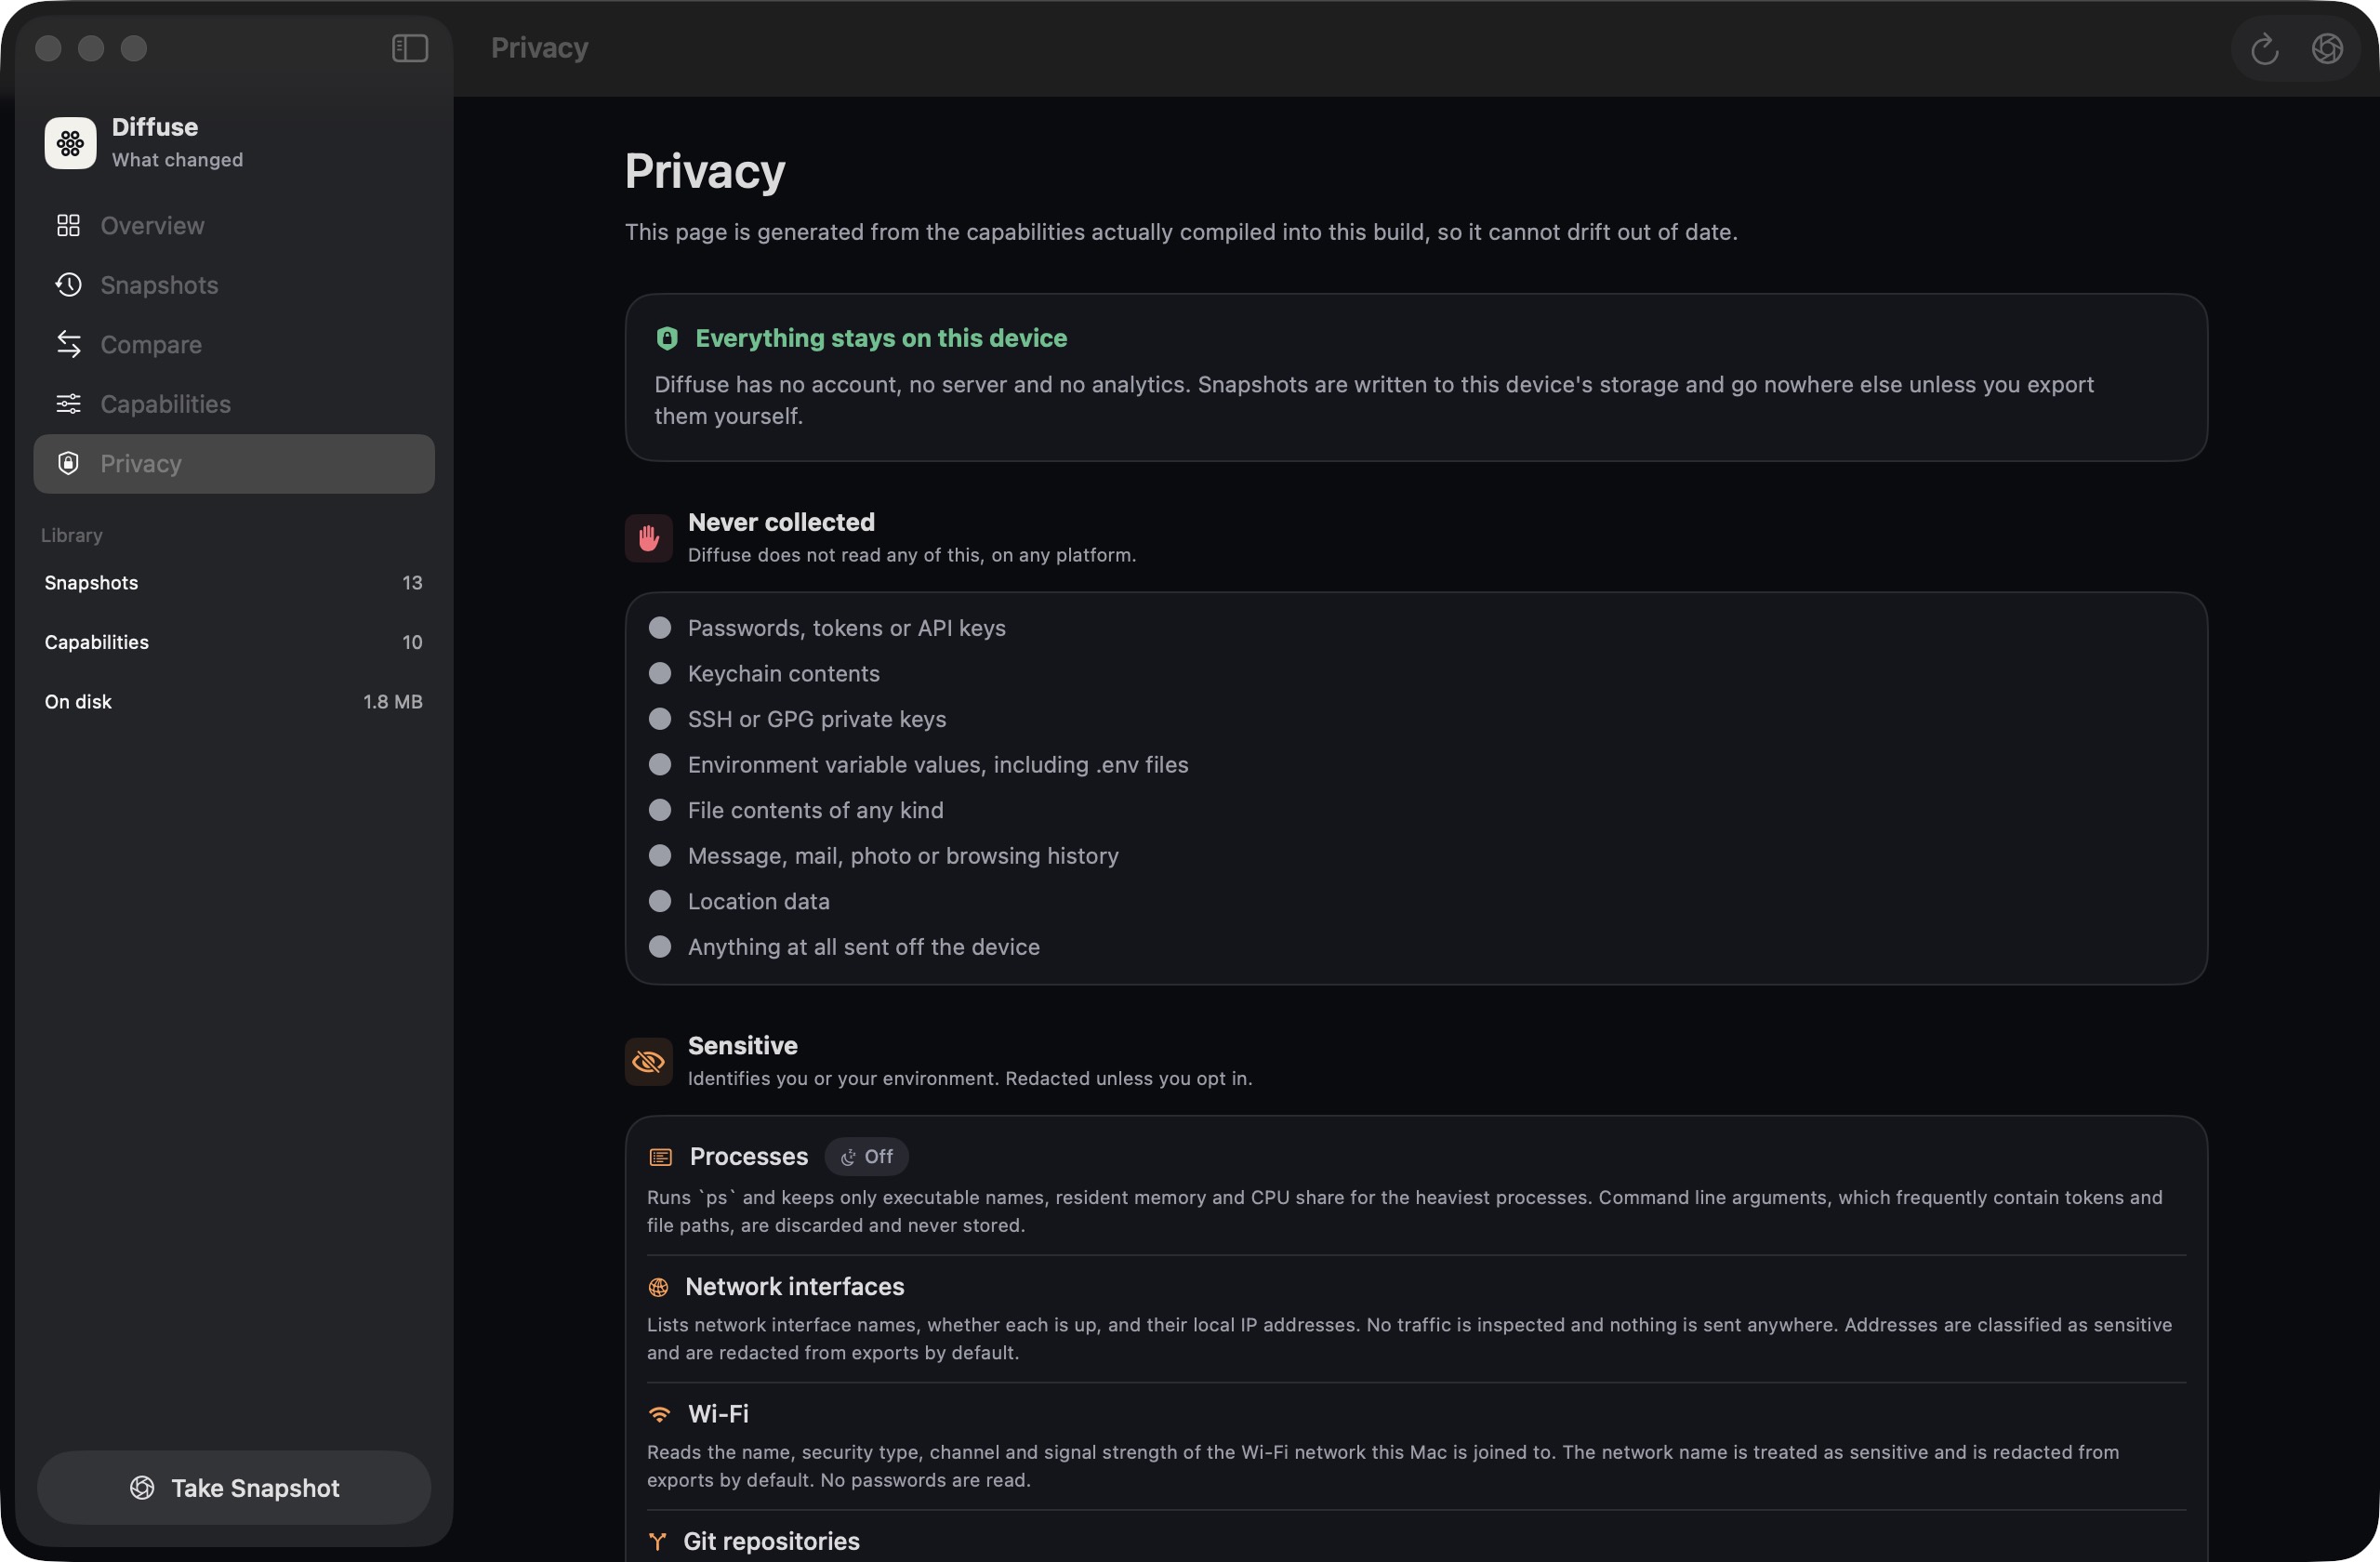The image size is (2380, 1562).
Task: Open the Capabilities page
Action: point(234,404)
